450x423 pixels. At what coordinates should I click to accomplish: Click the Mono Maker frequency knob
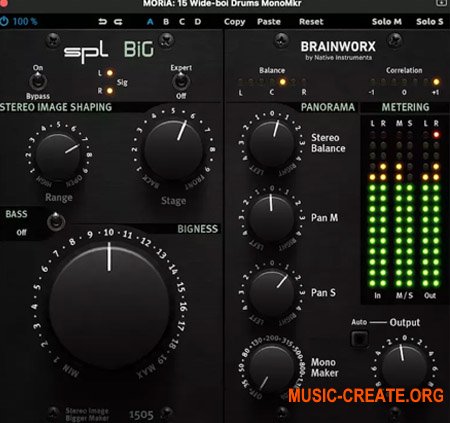[x=272, y=368]
